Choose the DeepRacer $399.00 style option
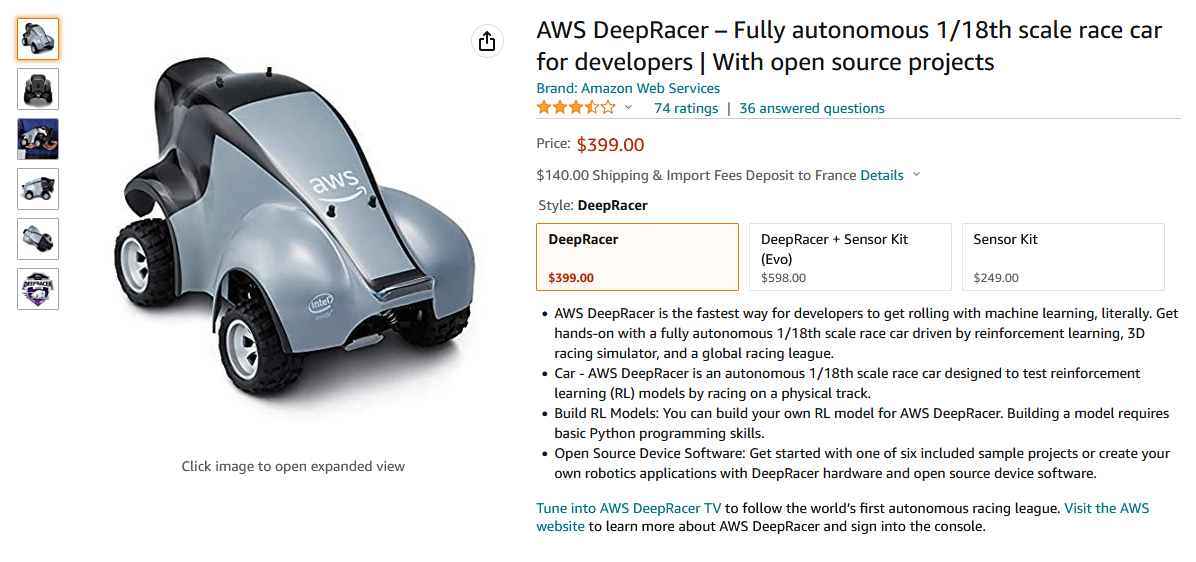Image resolution: width=1196 pixels, height=562 pixels. click(637, 257)
